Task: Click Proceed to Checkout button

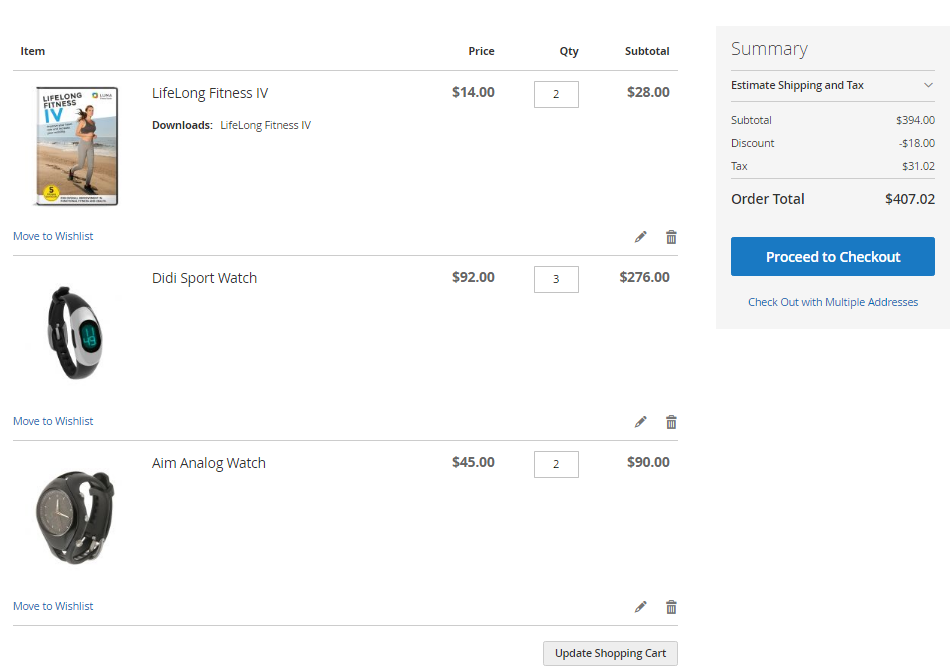Action: click(x=832, y=257)
